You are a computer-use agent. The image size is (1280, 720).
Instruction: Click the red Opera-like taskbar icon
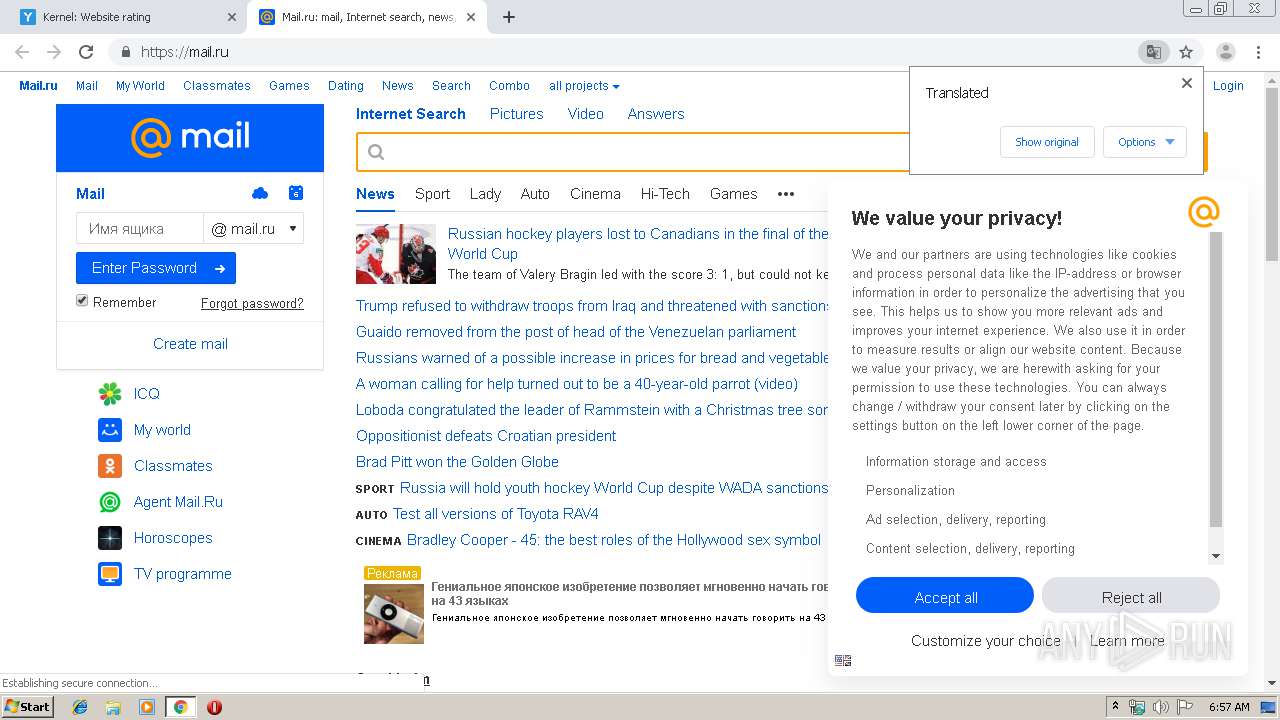click(214, 707)
